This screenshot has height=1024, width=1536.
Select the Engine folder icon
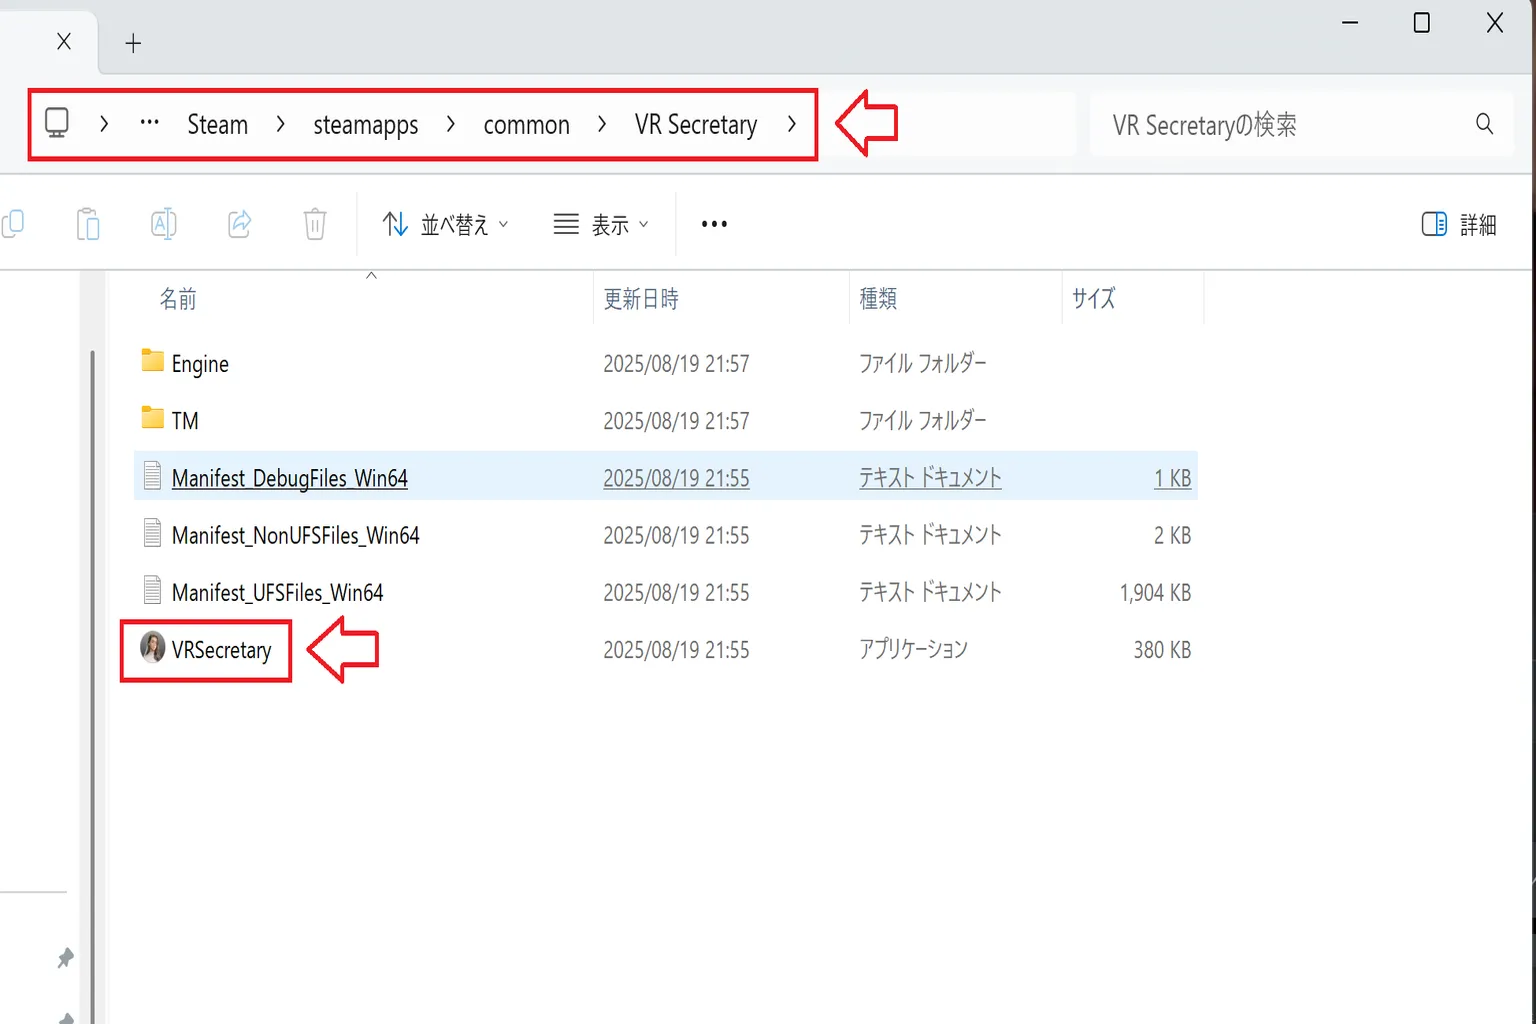(152, 361)
